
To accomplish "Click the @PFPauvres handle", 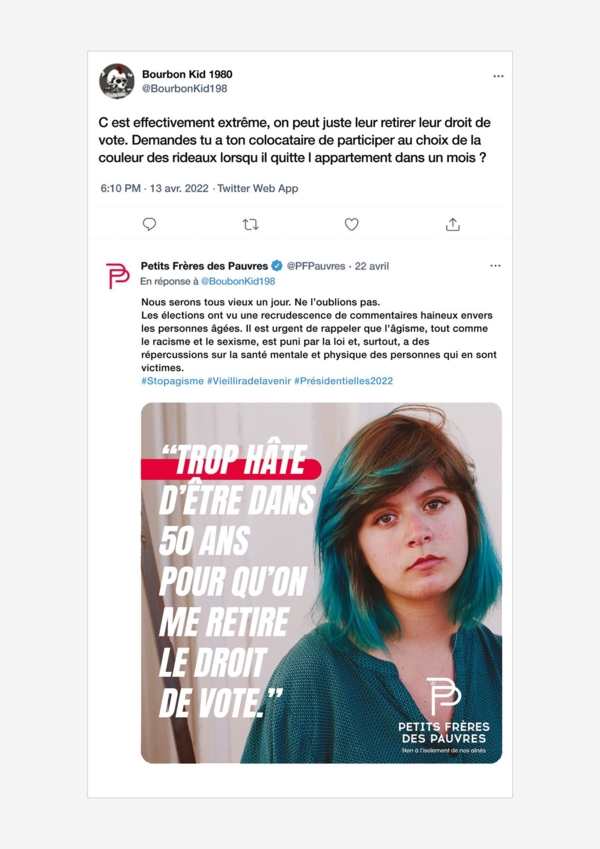I will coord(316,266).
